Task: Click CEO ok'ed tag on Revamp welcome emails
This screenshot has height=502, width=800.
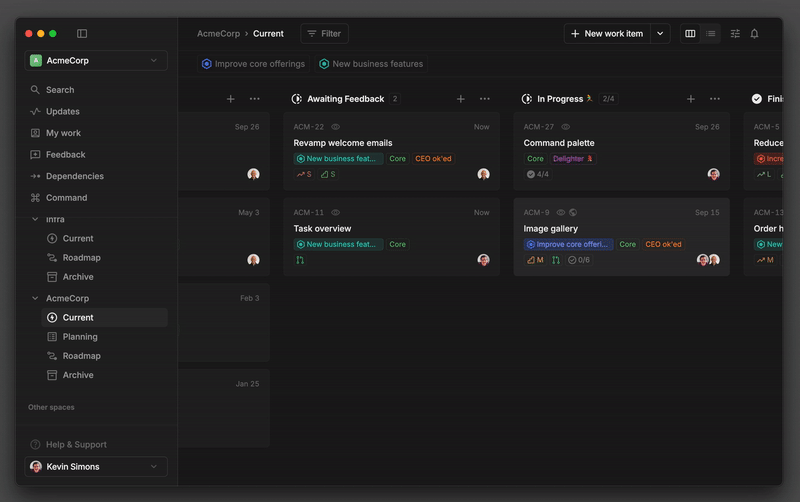Action: point(433,159)
